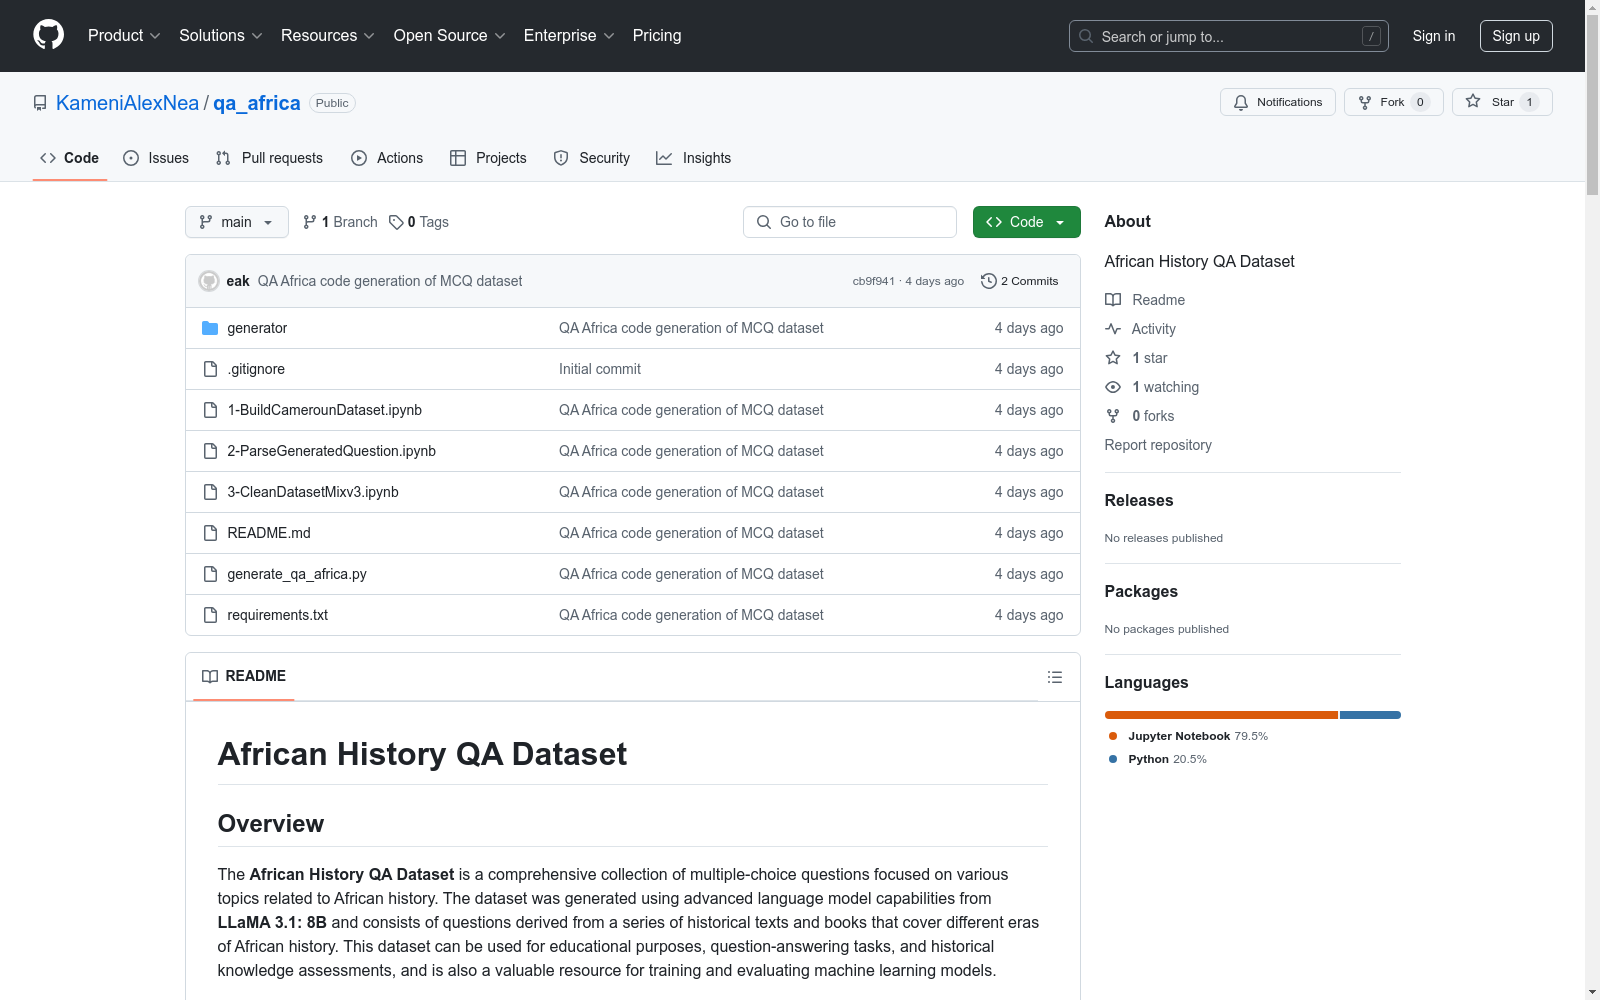Click the GitHub logo icon
Image resolution: width=1600 pixels, height=1000 pixels.
click(48, 35)
